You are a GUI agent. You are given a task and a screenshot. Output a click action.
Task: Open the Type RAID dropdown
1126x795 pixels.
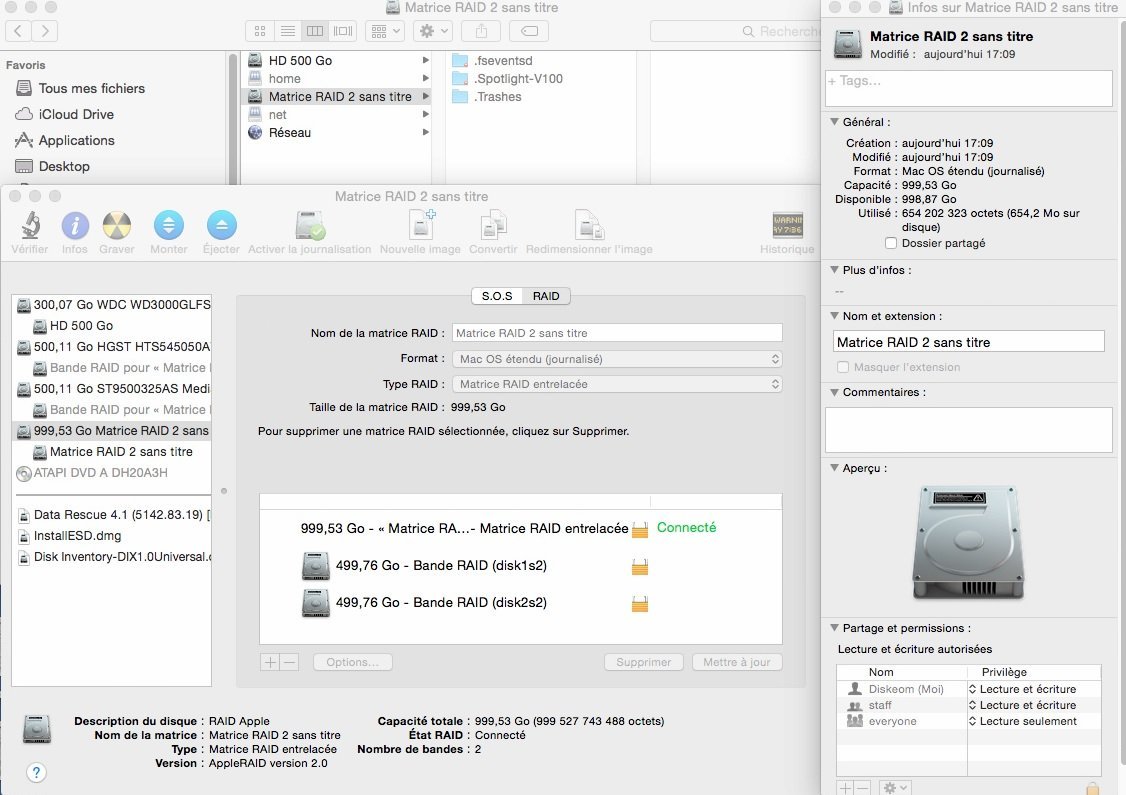click(617, 383)
